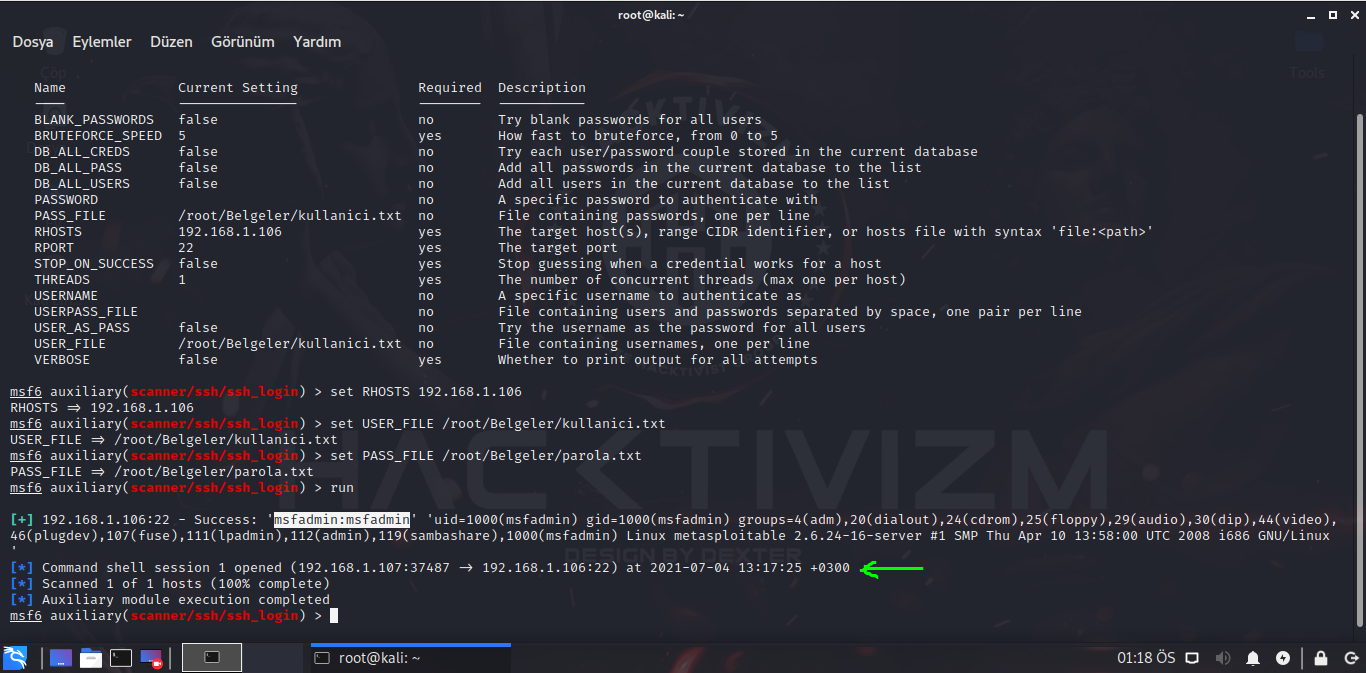Screen dimensions: 1366x673
Task: Open the Yardım menu
Action: point(317,42)
